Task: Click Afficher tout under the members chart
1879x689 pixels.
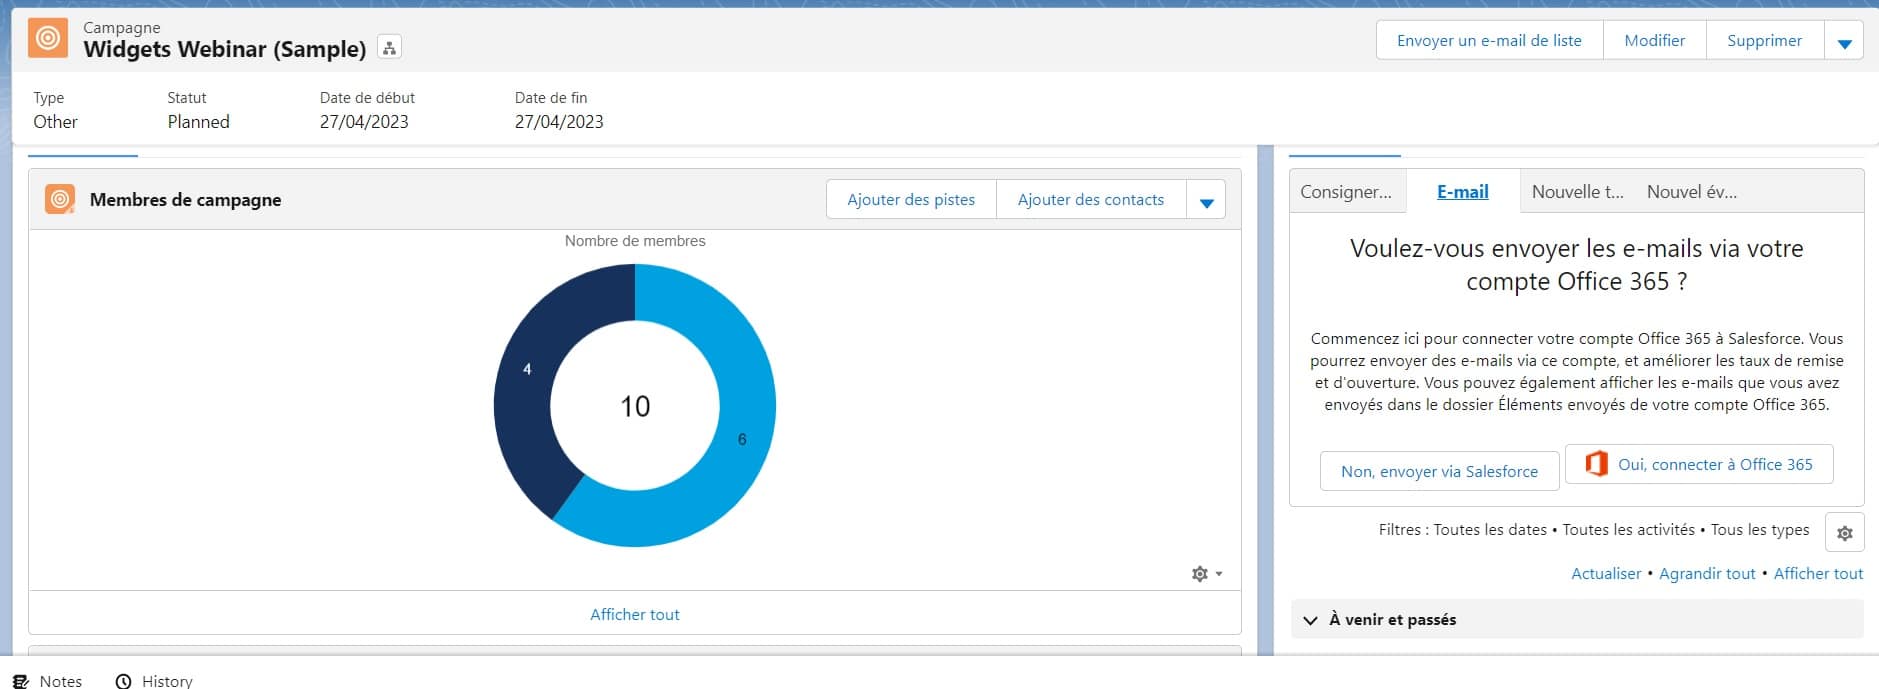Action: point(634,614)
